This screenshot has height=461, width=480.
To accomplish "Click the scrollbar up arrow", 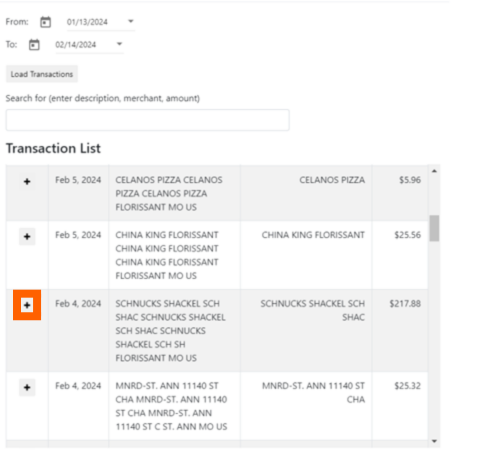I will pyautogui.click(x=434, y=171).
